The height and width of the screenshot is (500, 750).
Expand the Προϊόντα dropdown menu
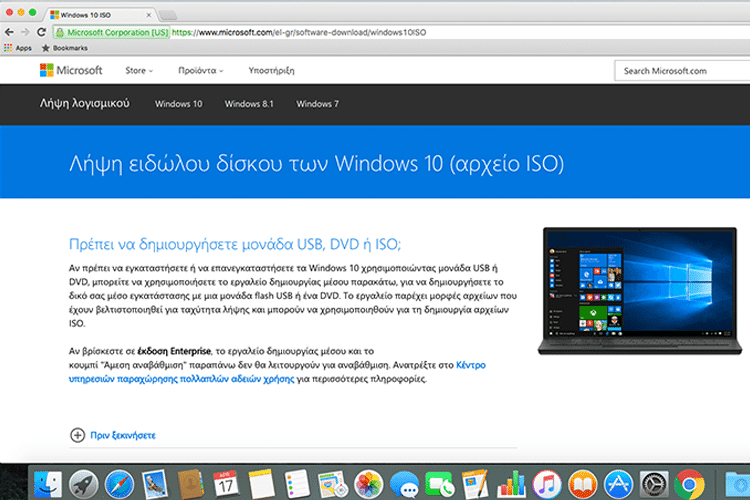pyautogui.click(x=201, y=70)
